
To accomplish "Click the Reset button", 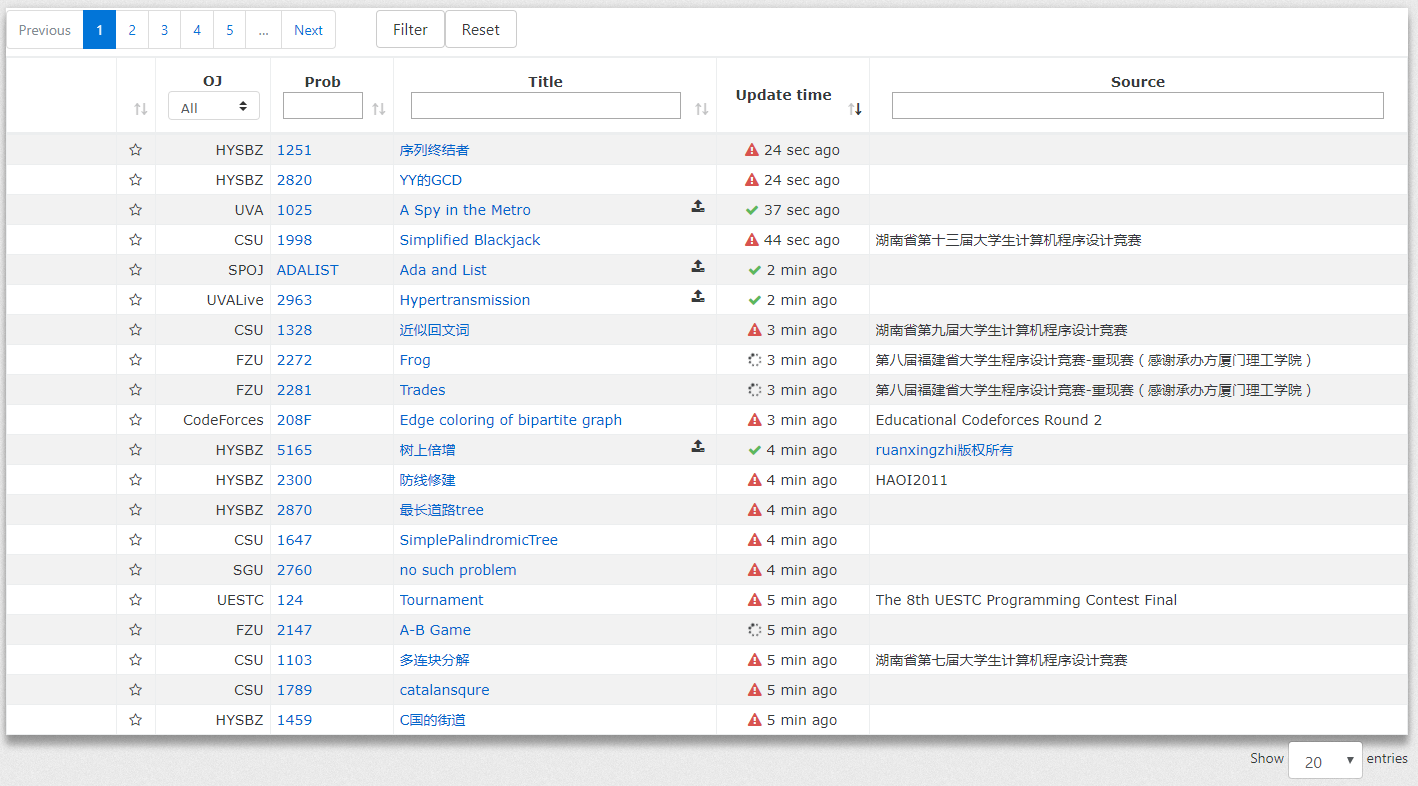I will [480, 30].
